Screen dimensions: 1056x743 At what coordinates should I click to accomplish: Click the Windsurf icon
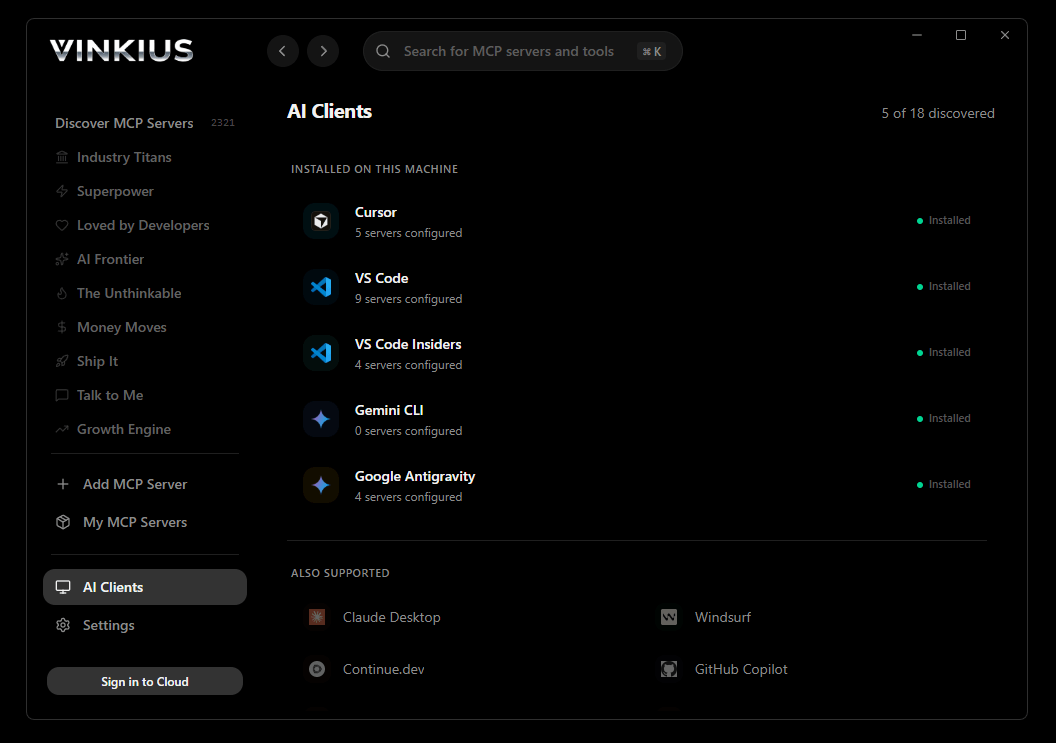coord(669,617)
